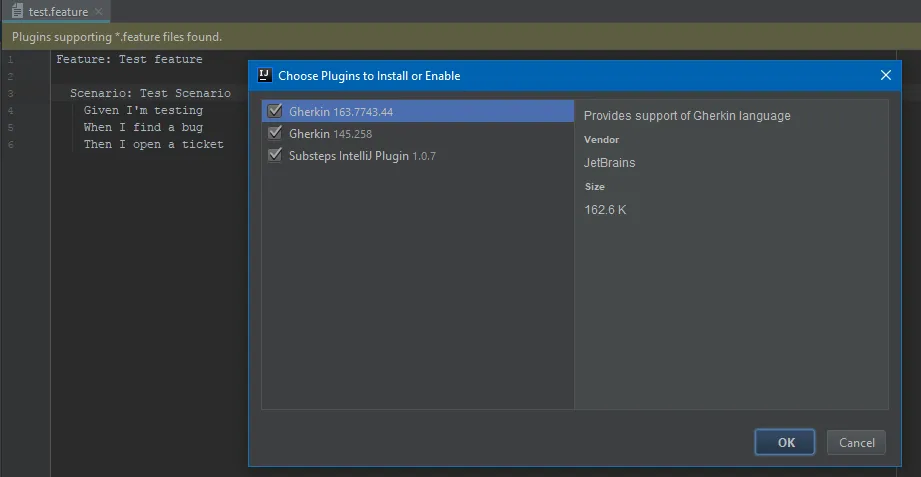Place cursor on 'When I find a bug'

click(x=143, y=127)
